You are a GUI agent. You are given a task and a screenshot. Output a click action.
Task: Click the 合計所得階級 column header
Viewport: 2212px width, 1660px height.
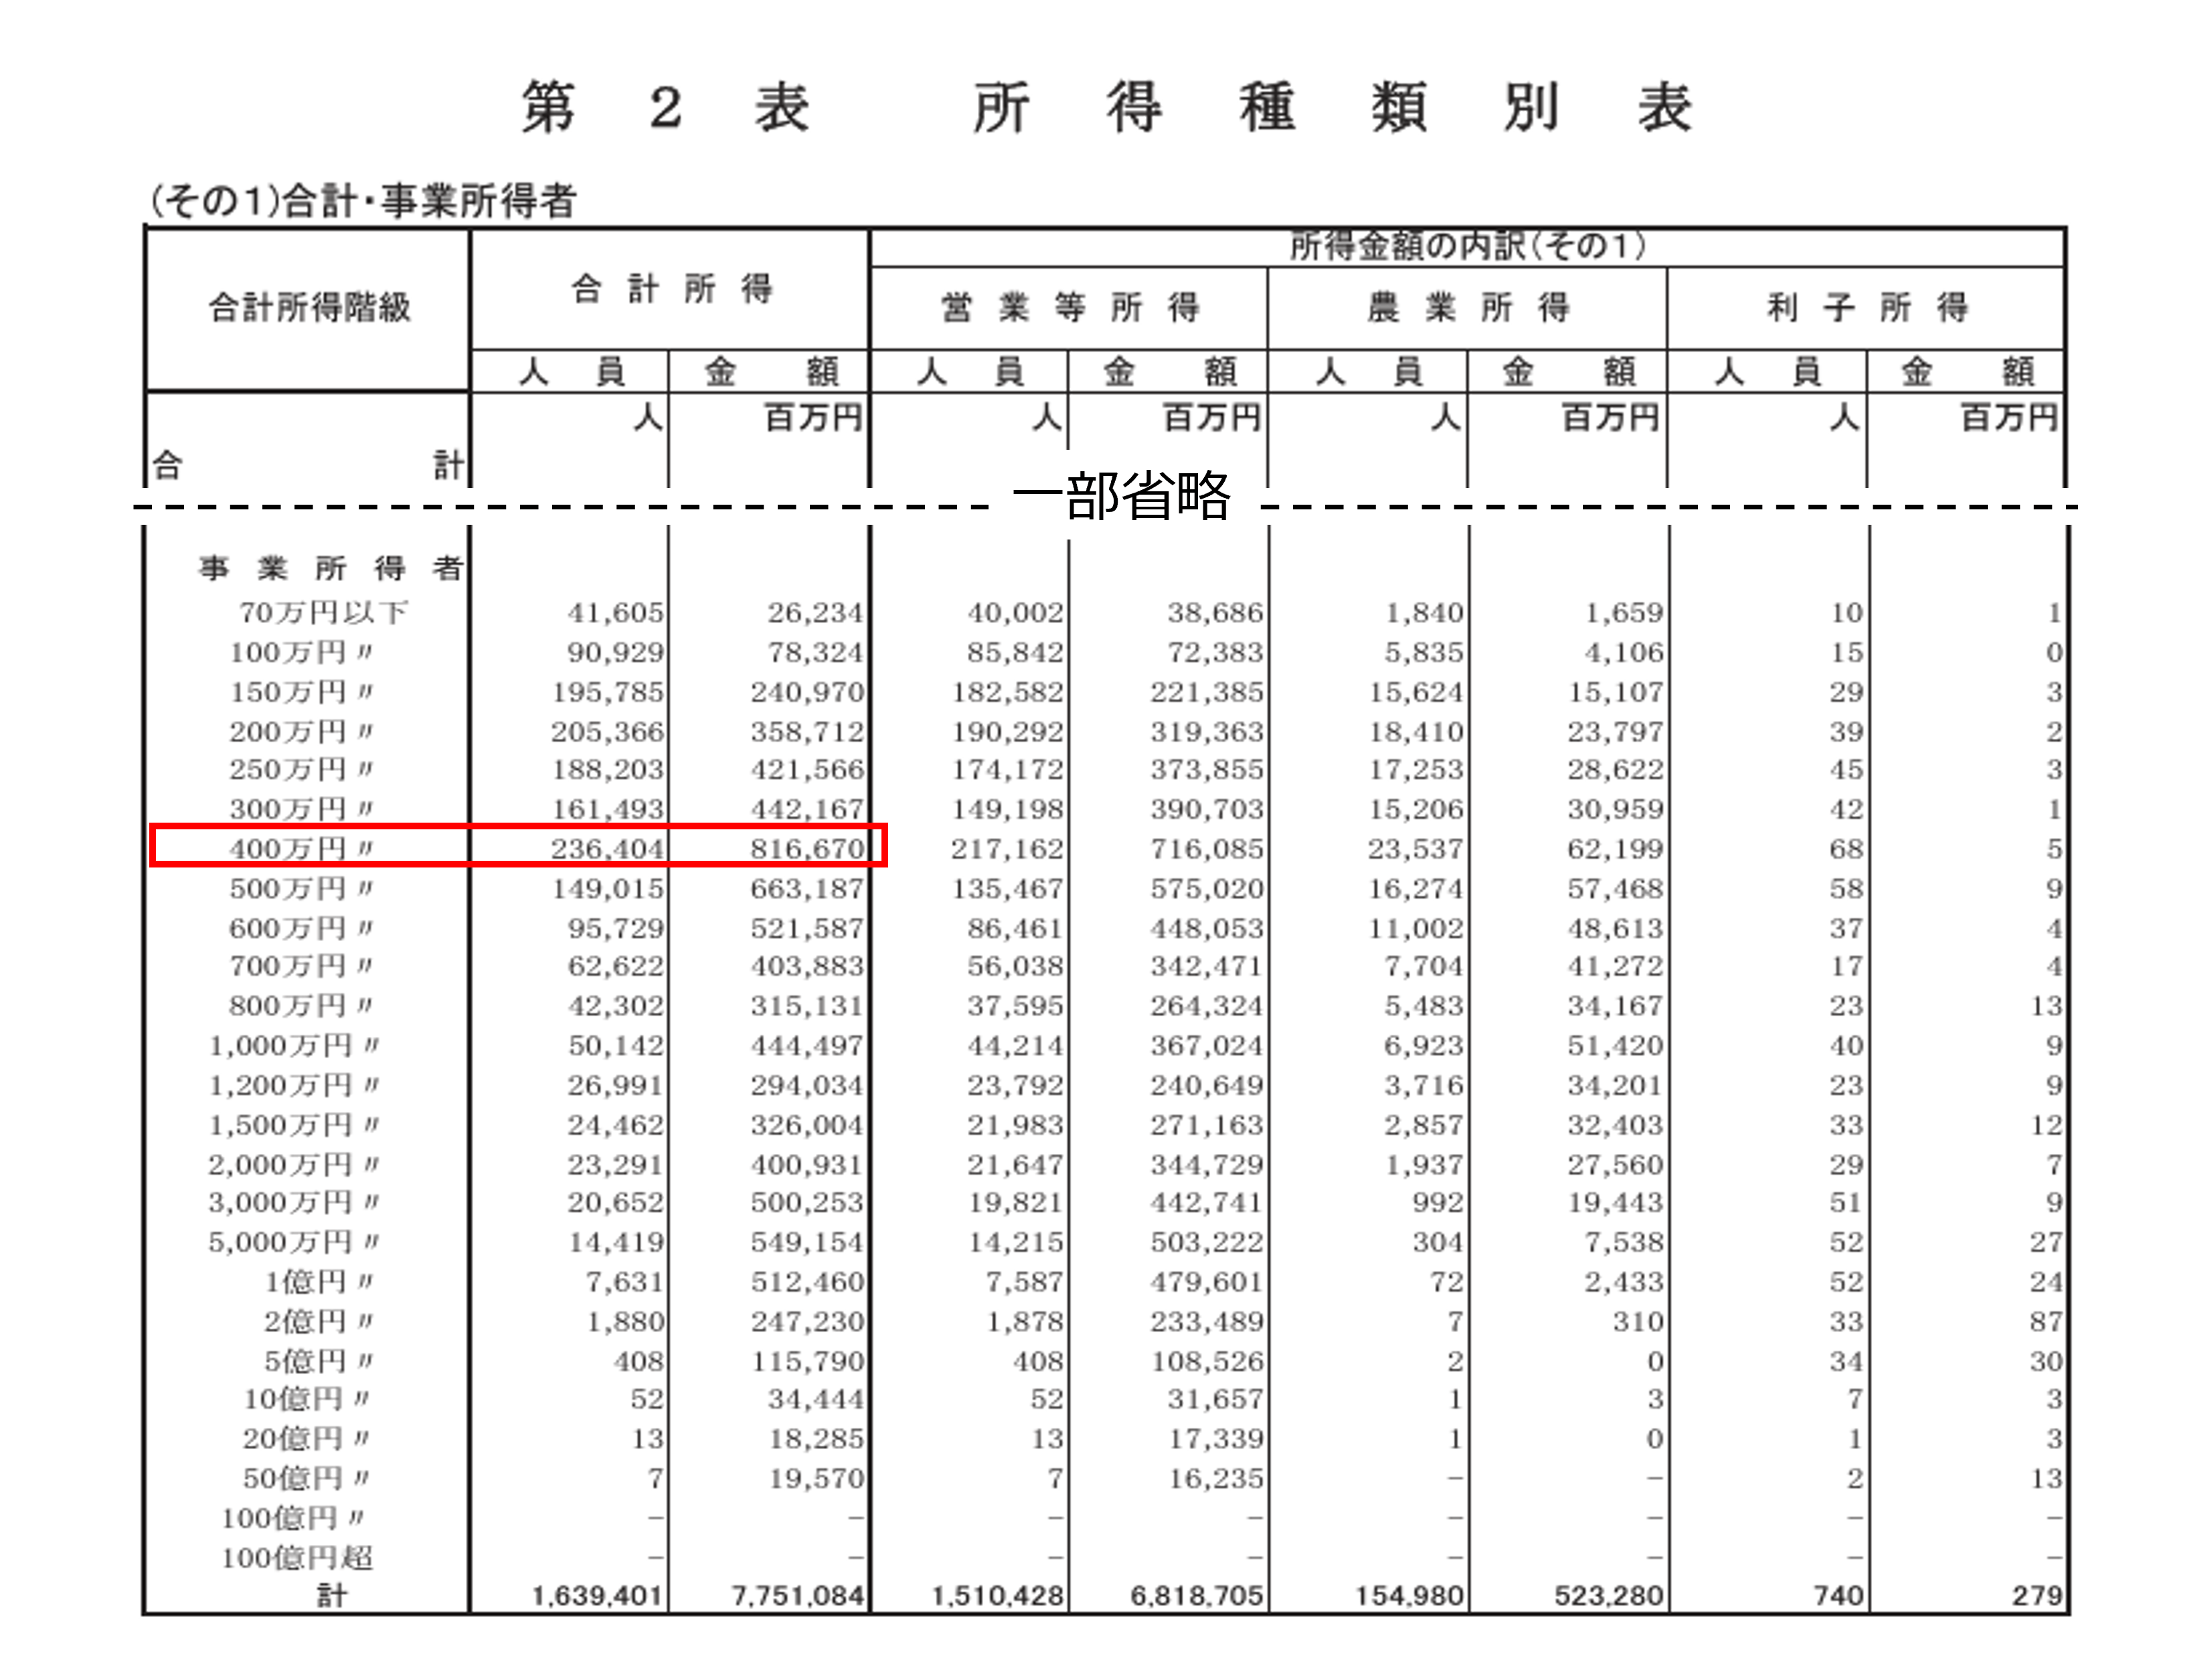coord(309,307)
